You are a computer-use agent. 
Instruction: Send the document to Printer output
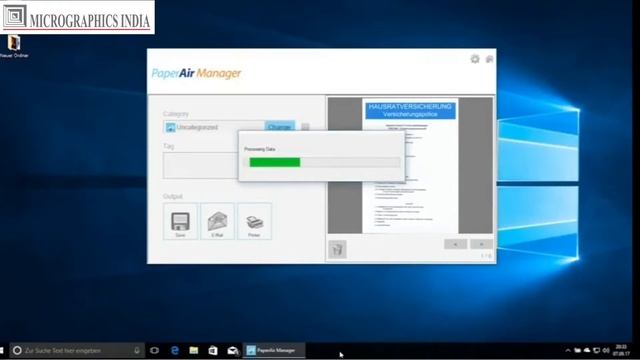coord(254,221)
